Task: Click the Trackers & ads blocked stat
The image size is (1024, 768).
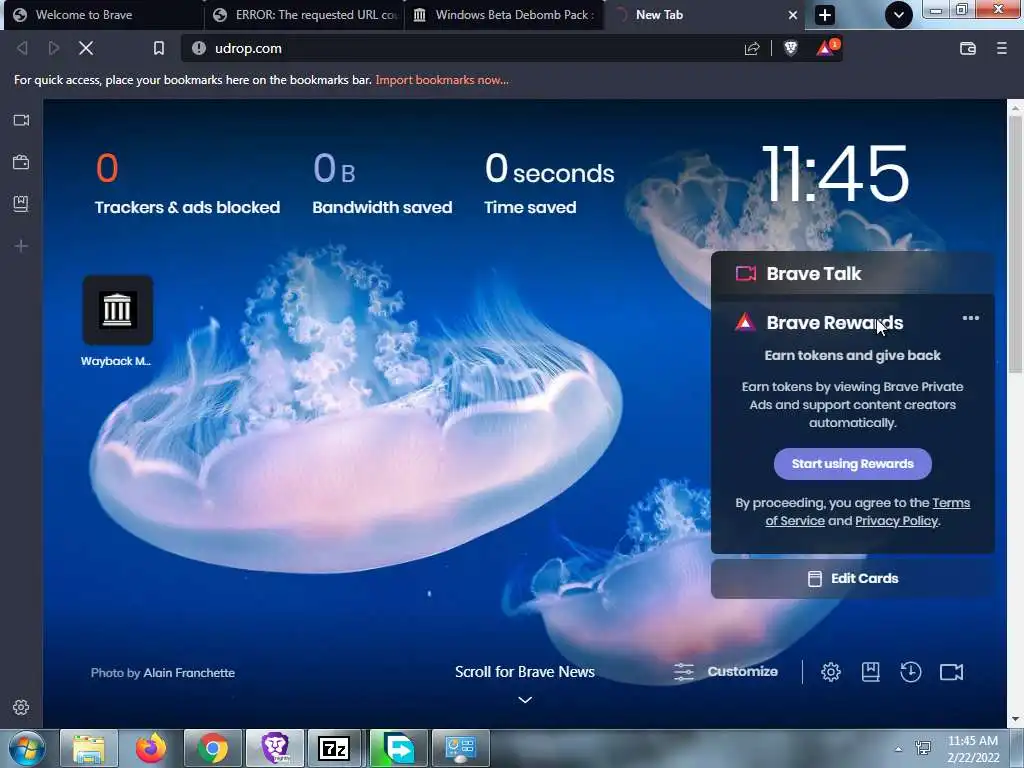Action: click(x=187, y=184)
